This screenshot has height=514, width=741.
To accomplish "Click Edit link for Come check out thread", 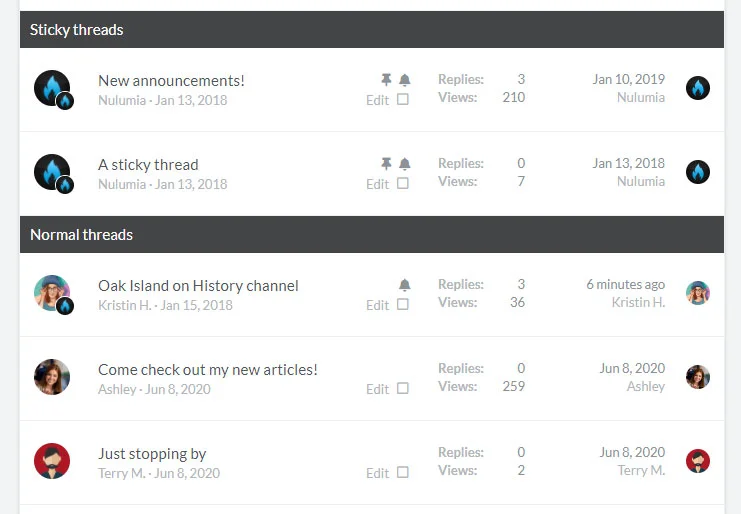I will [x=377, y=389].
